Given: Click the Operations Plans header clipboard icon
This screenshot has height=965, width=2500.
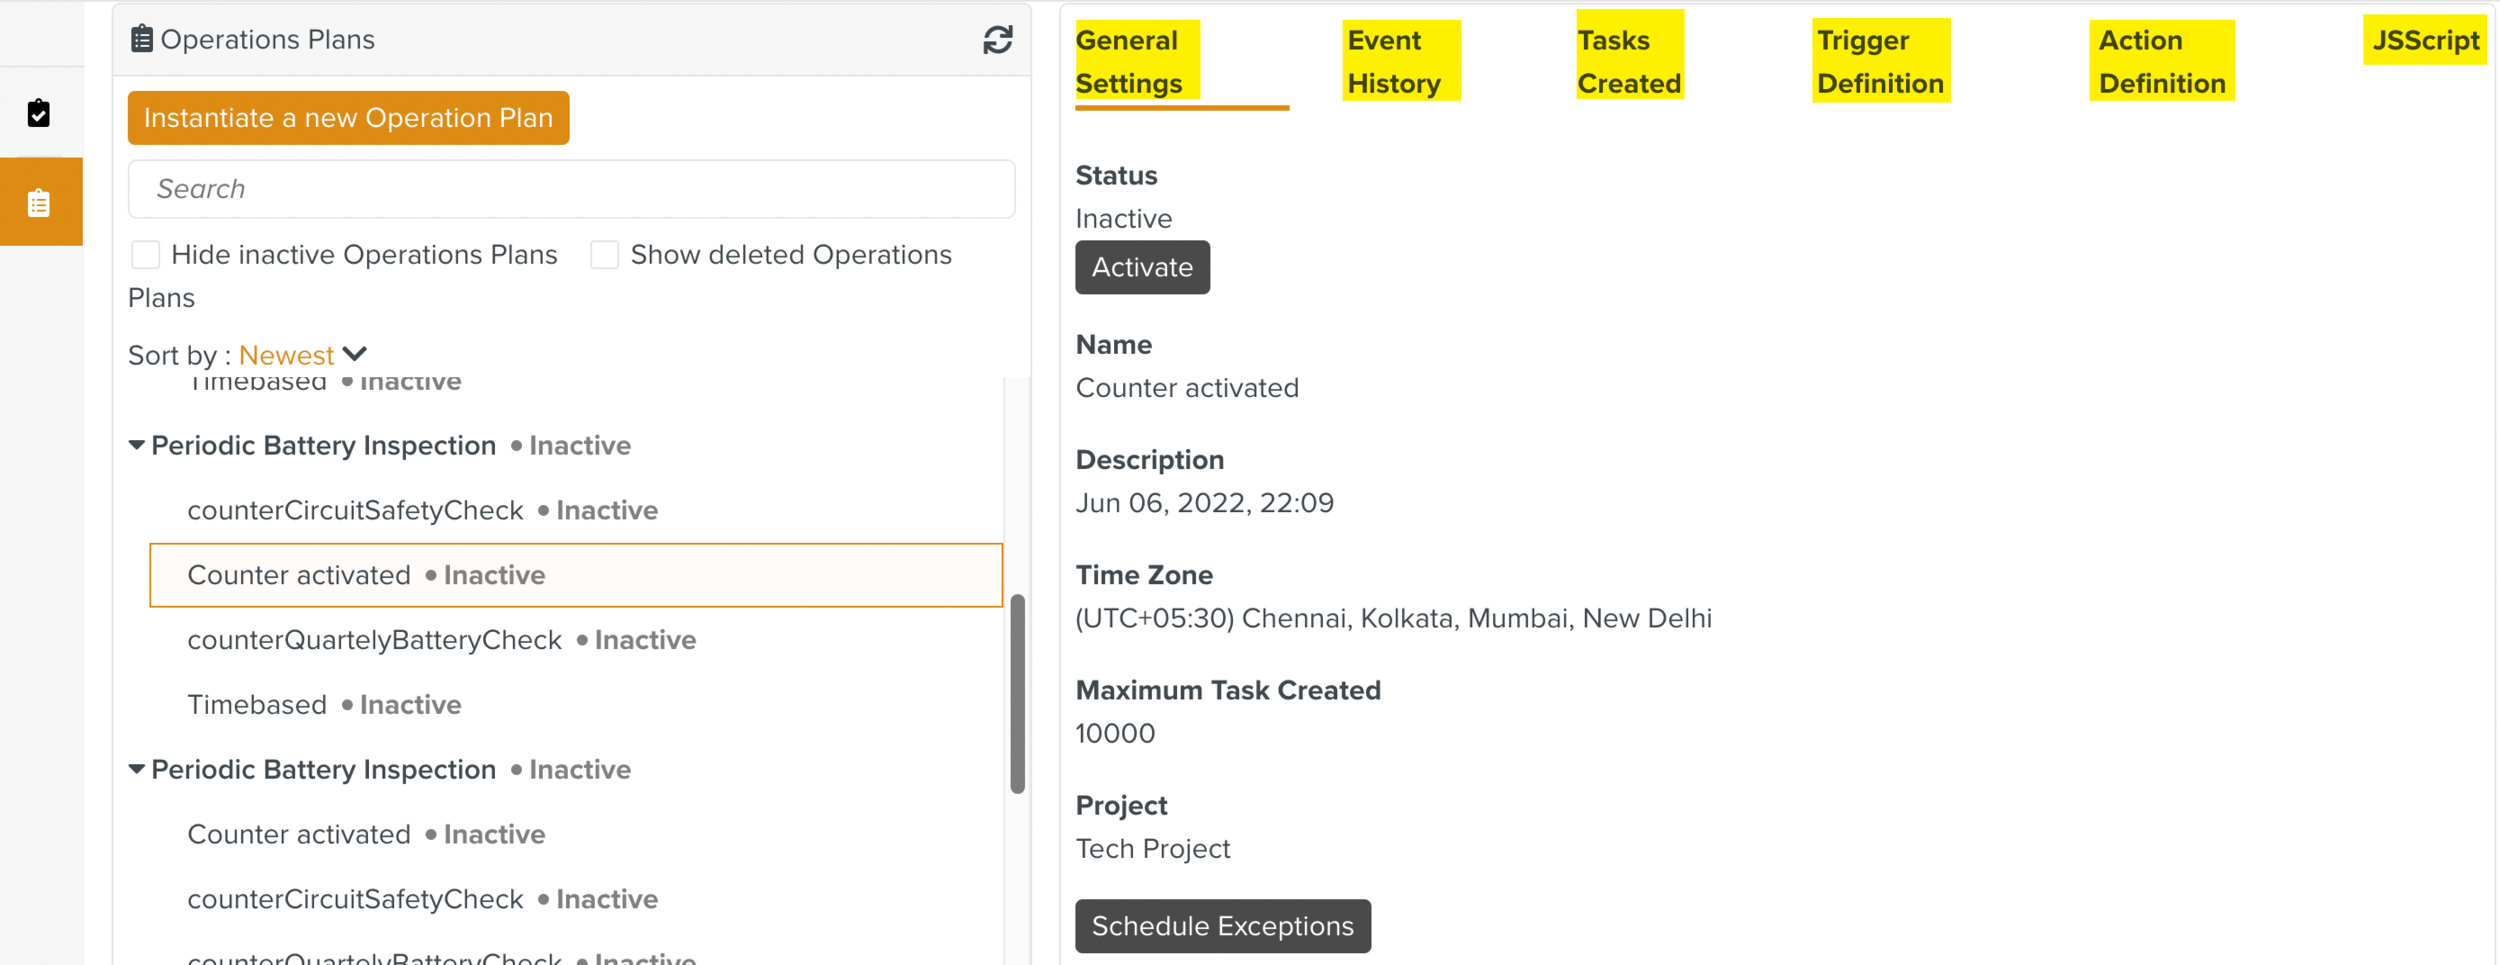Looking at the screenshot, I should click(x=142, y=39).
